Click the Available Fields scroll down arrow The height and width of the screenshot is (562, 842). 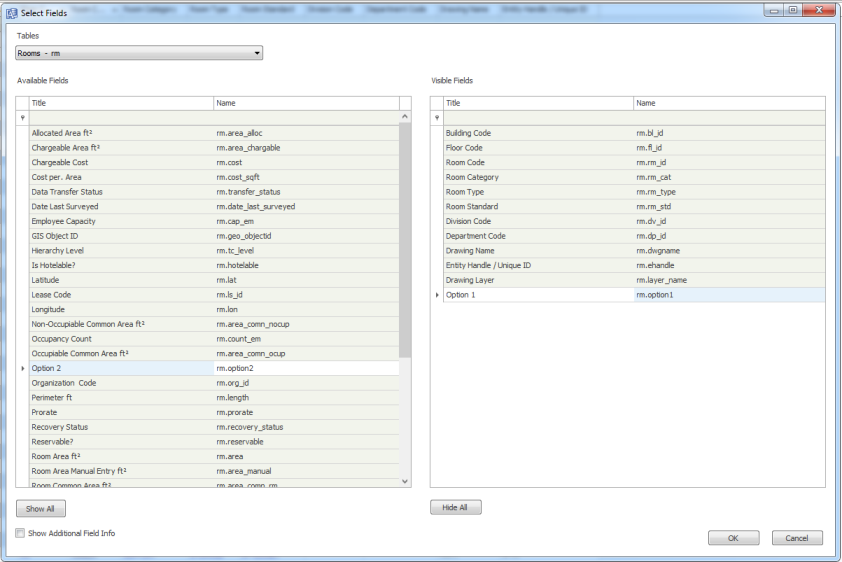tap(405, 481)
